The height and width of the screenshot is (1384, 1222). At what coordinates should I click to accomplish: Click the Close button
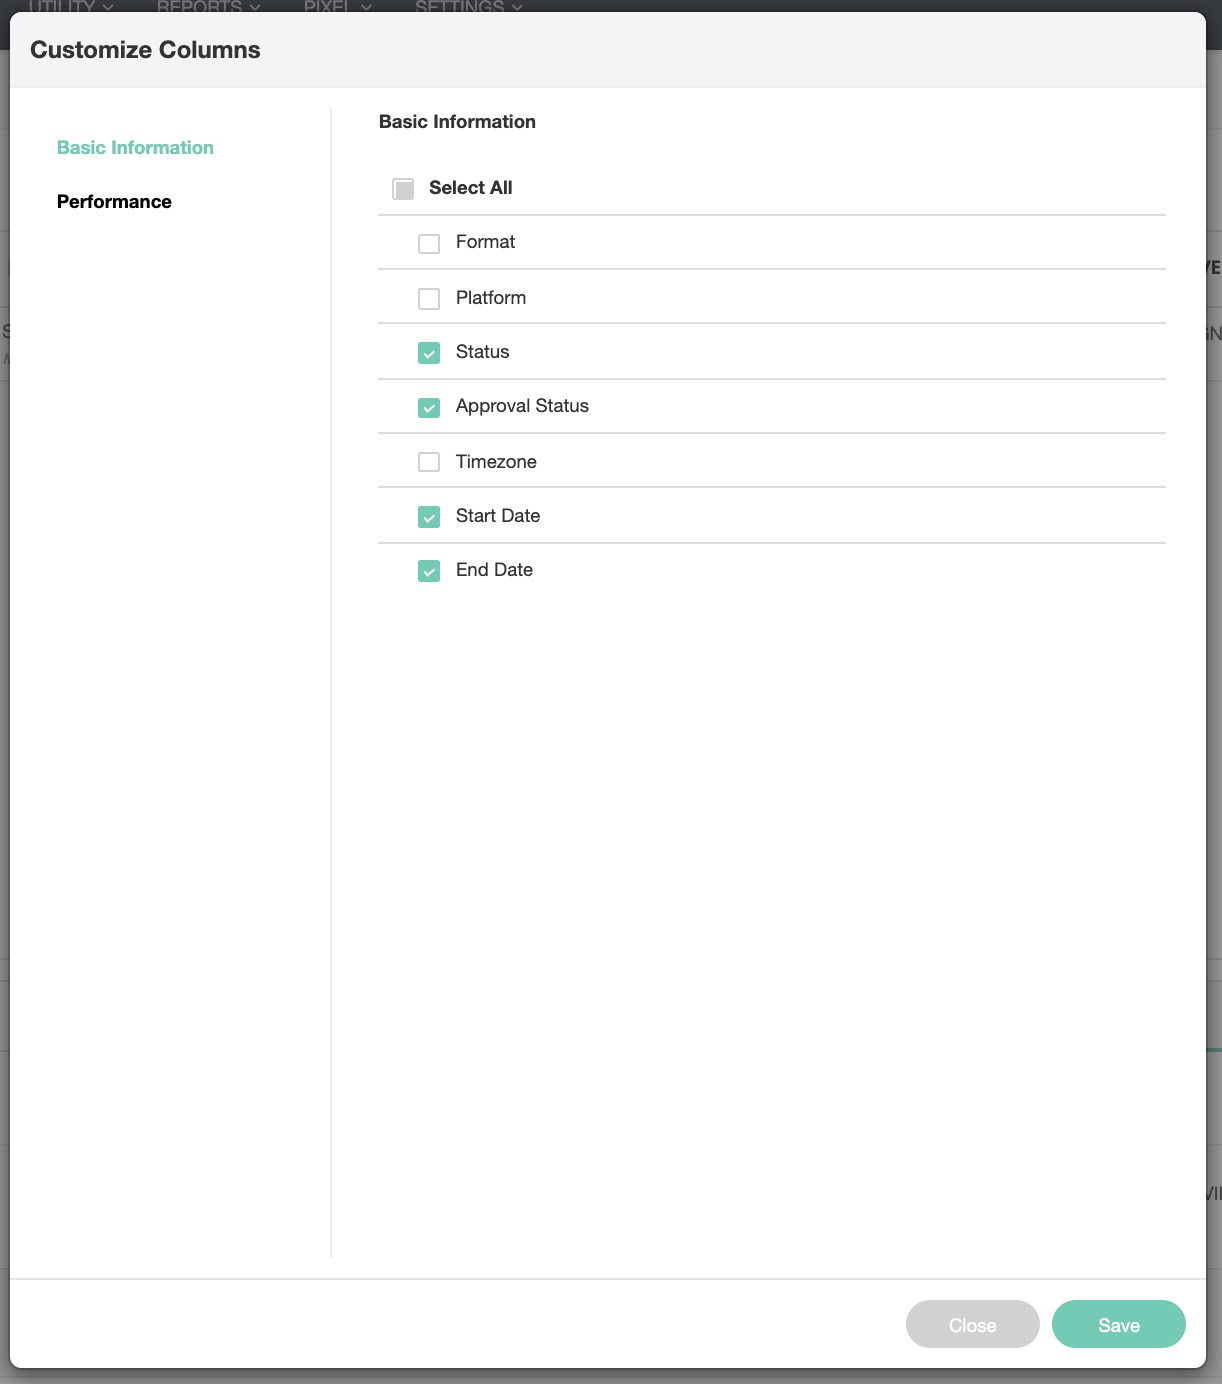point(972,1325)
